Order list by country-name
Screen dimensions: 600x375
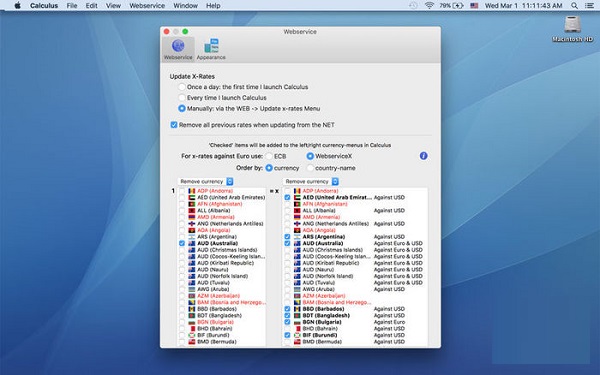310,168
